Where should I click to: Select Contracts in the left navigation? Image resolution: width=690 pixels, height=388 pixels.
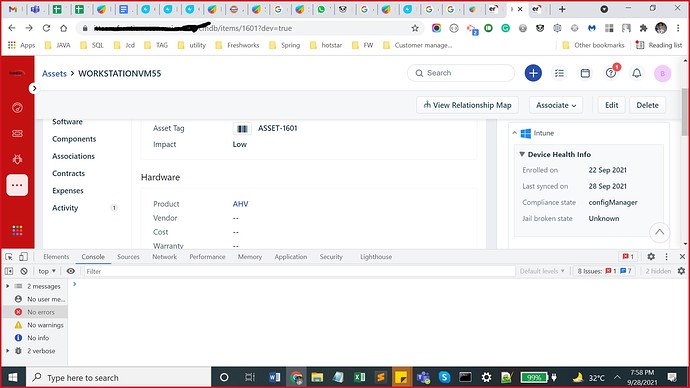[68, 173]
